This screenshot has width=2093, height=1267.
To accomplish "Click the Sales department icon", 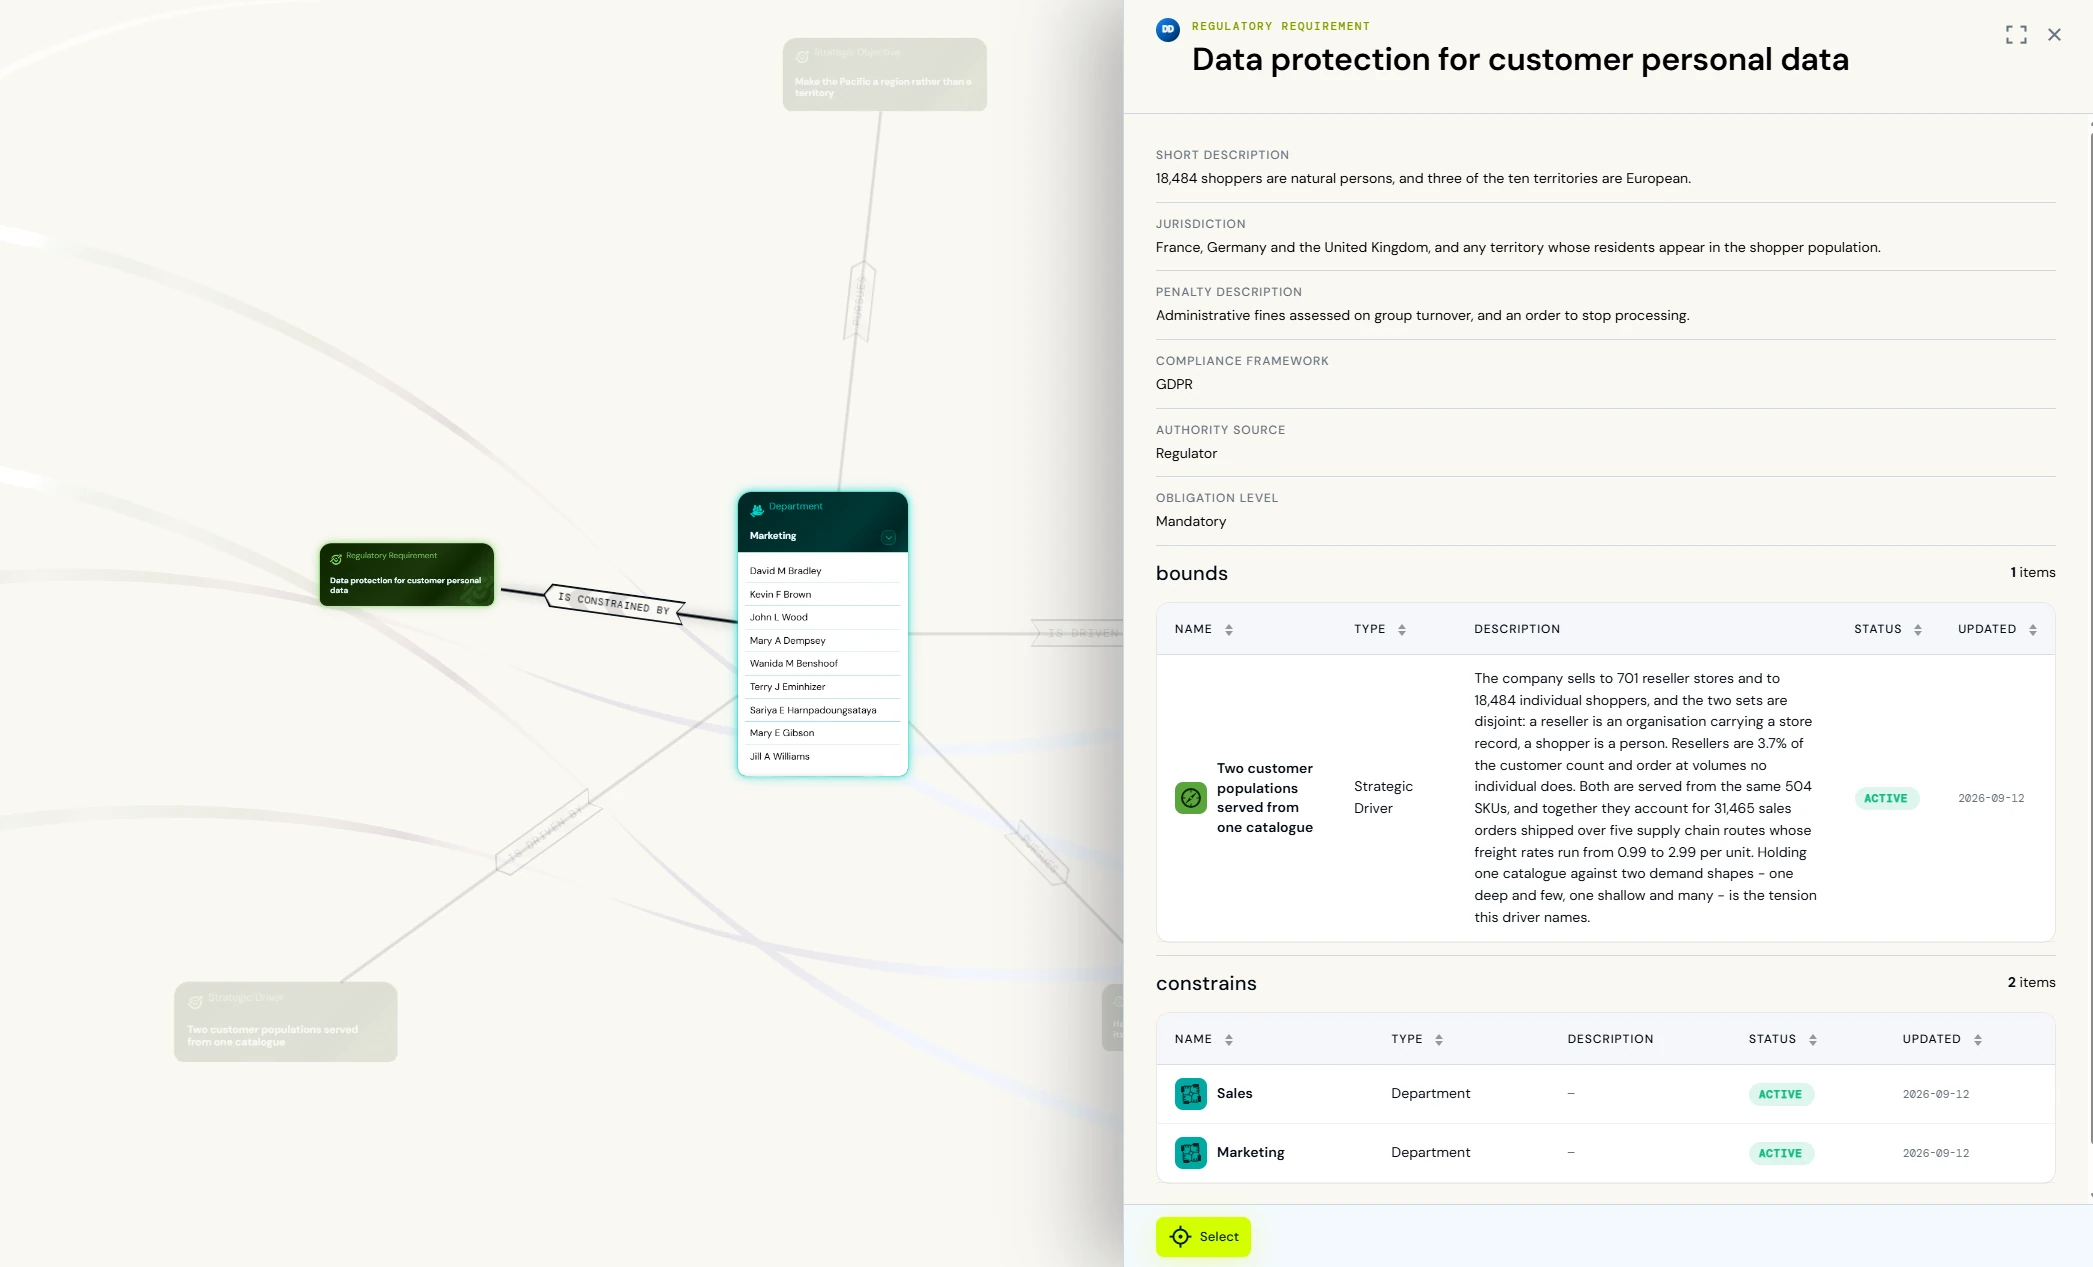I will click(x=1190, y=1094).
